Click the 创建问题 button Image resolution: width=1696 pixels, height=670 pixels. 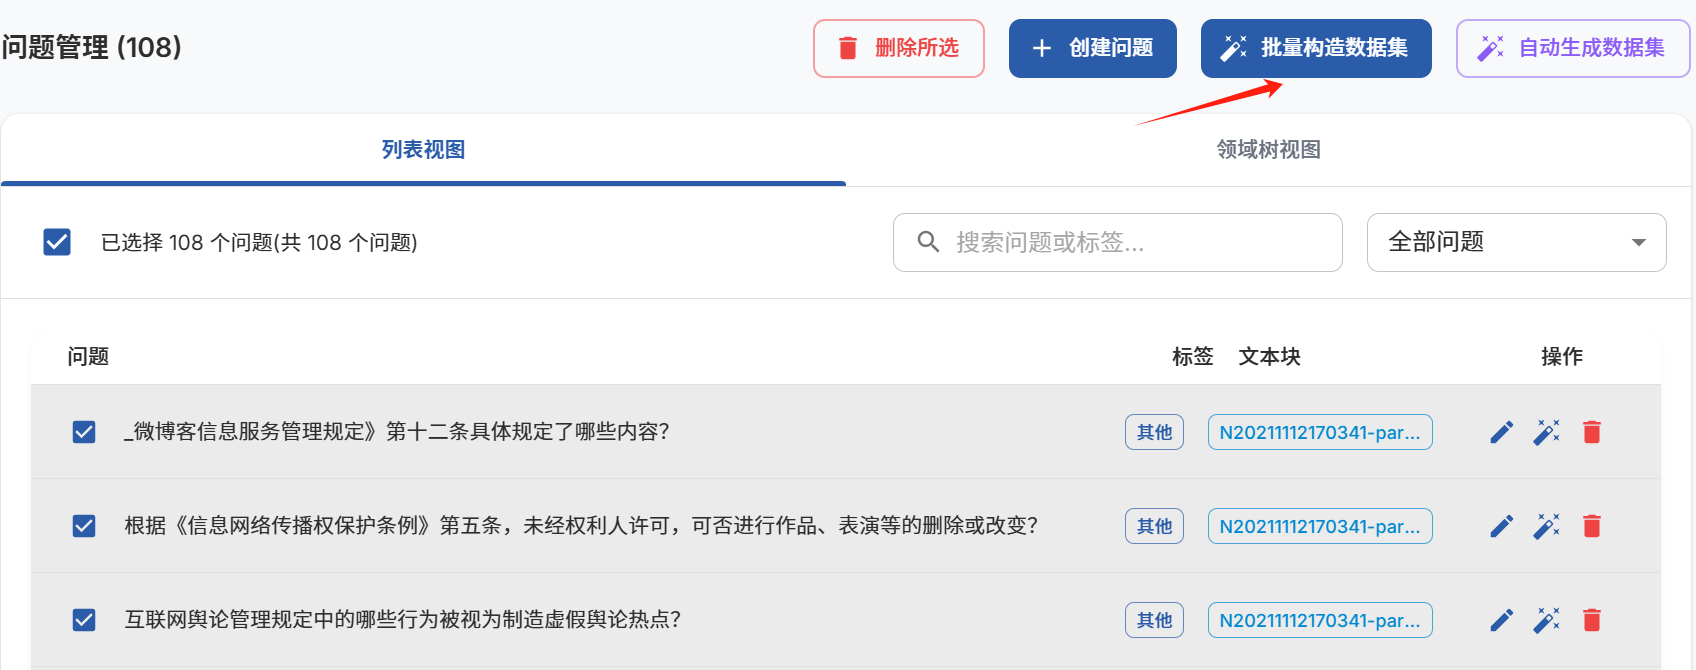1092,48
